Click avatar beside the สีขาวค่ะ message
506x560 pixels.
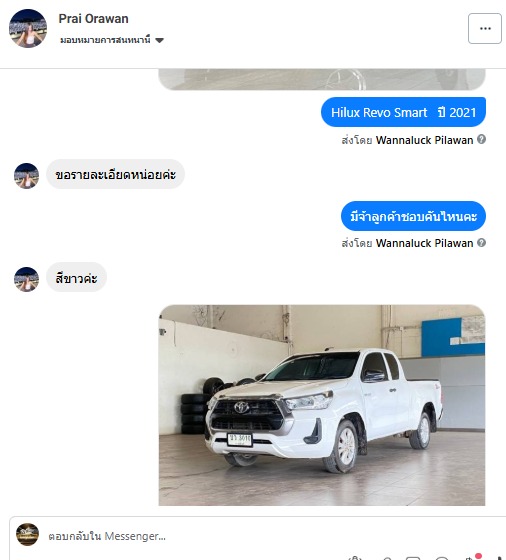(x=26, y=279)
